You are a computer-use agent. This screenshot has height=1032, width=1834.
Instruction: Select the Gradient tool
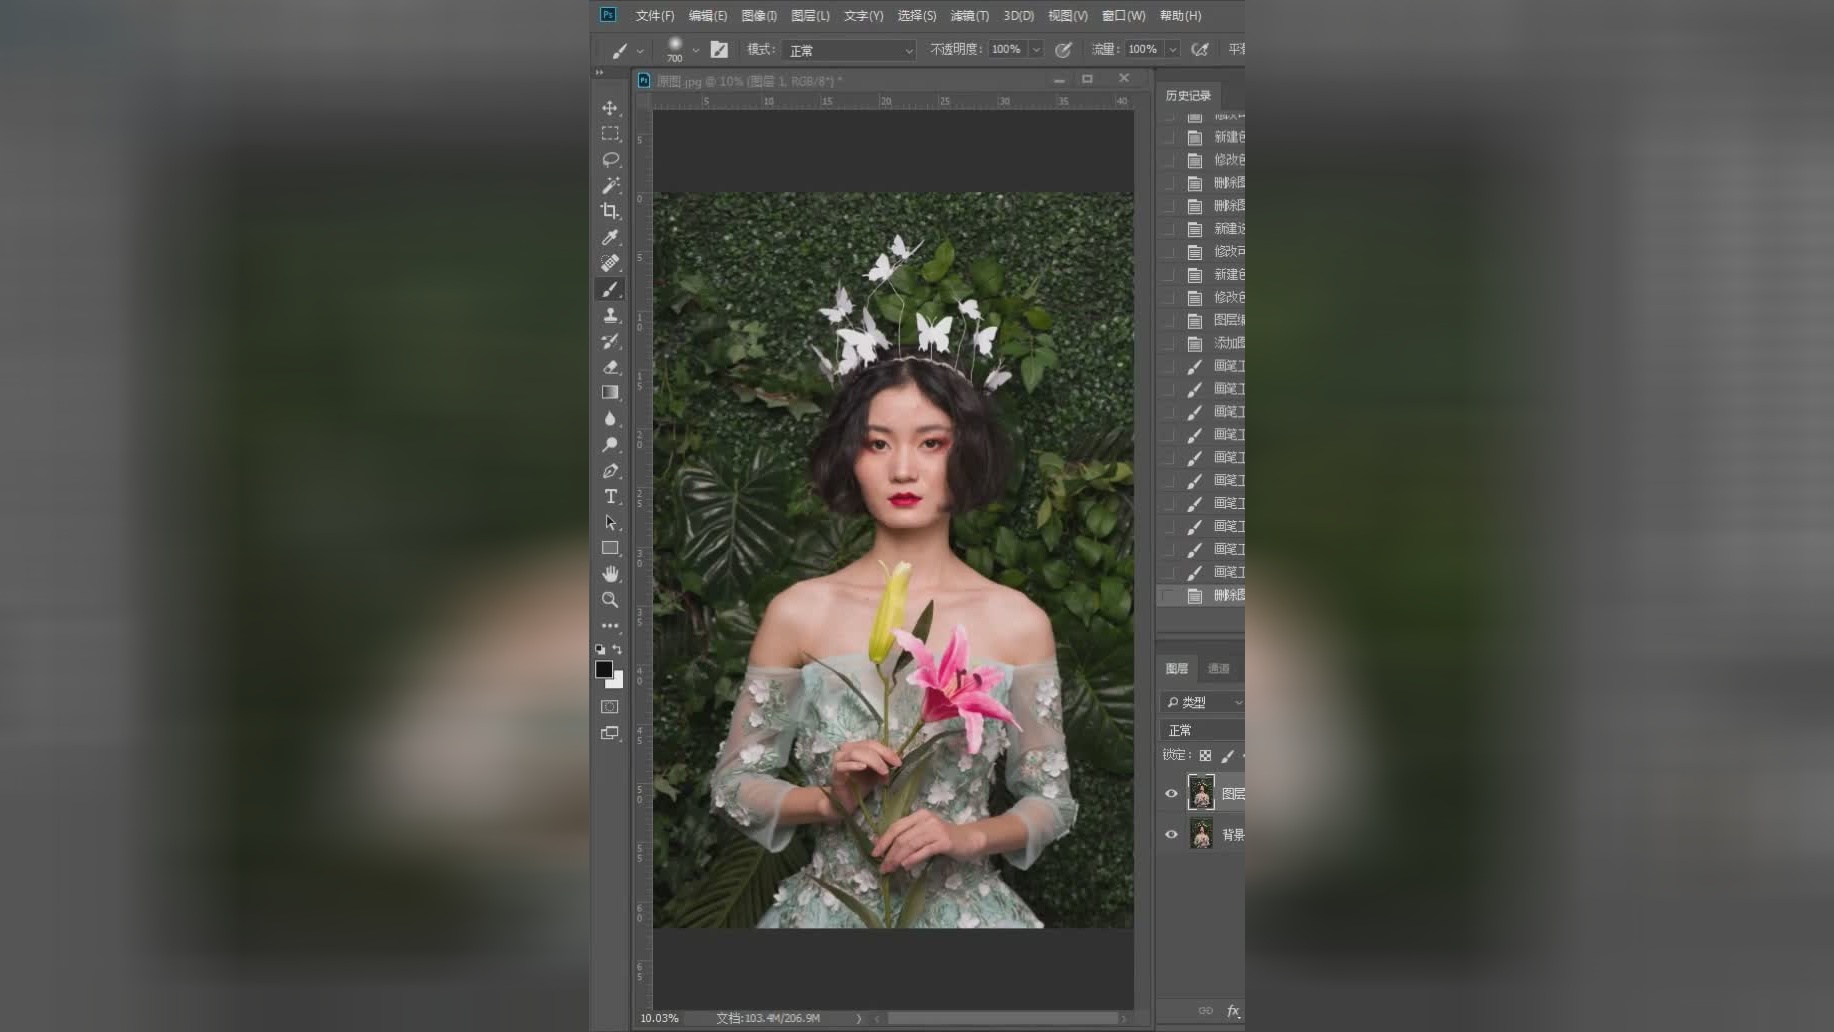(x=610, y=393)
